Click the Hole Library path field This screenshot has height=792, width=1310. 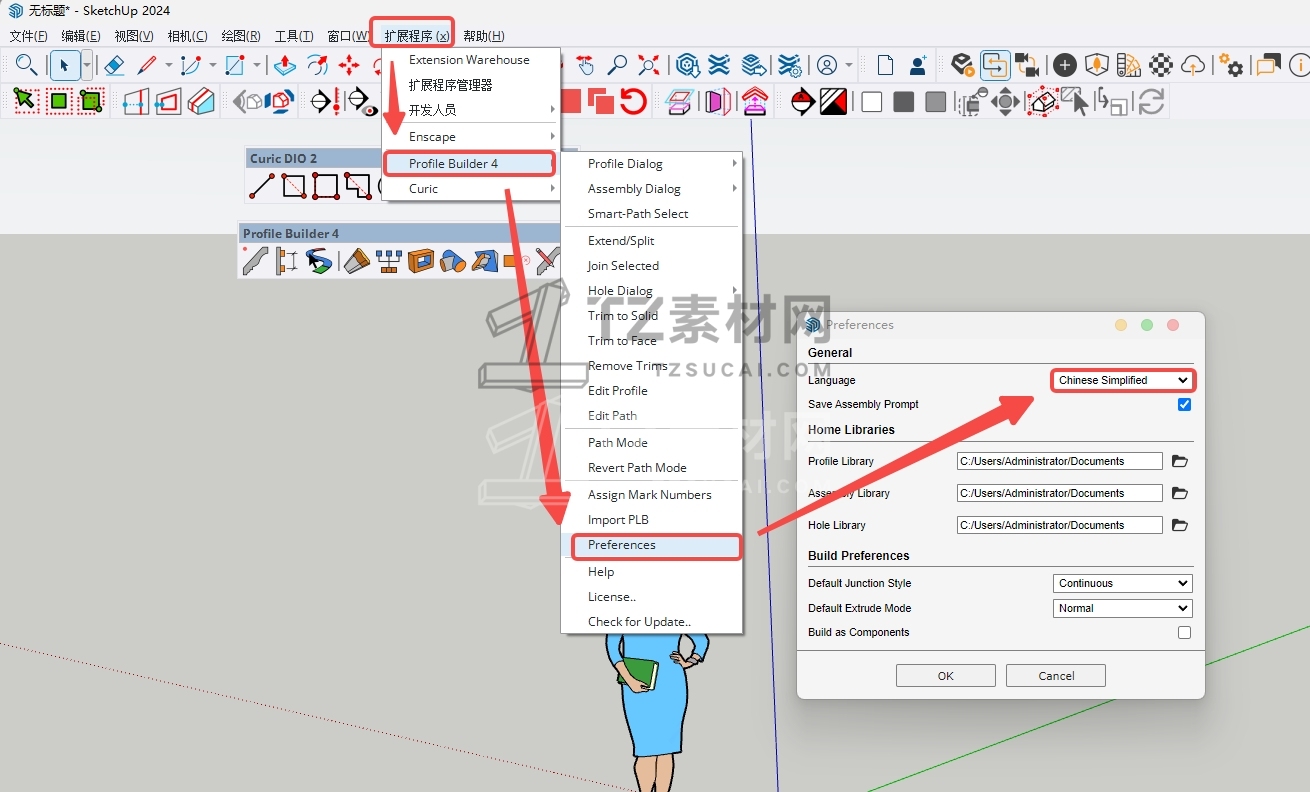[x=1060, y=525]
